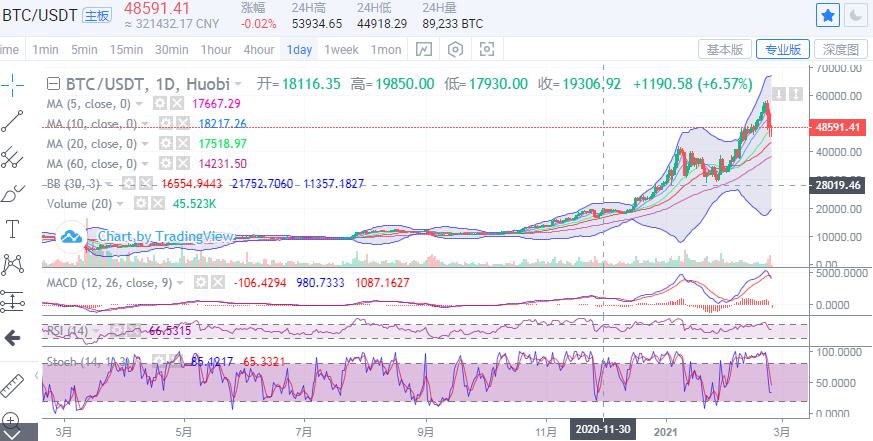
Task: Open chart settings hexagon icon
Action: click(x=456, y=49)
